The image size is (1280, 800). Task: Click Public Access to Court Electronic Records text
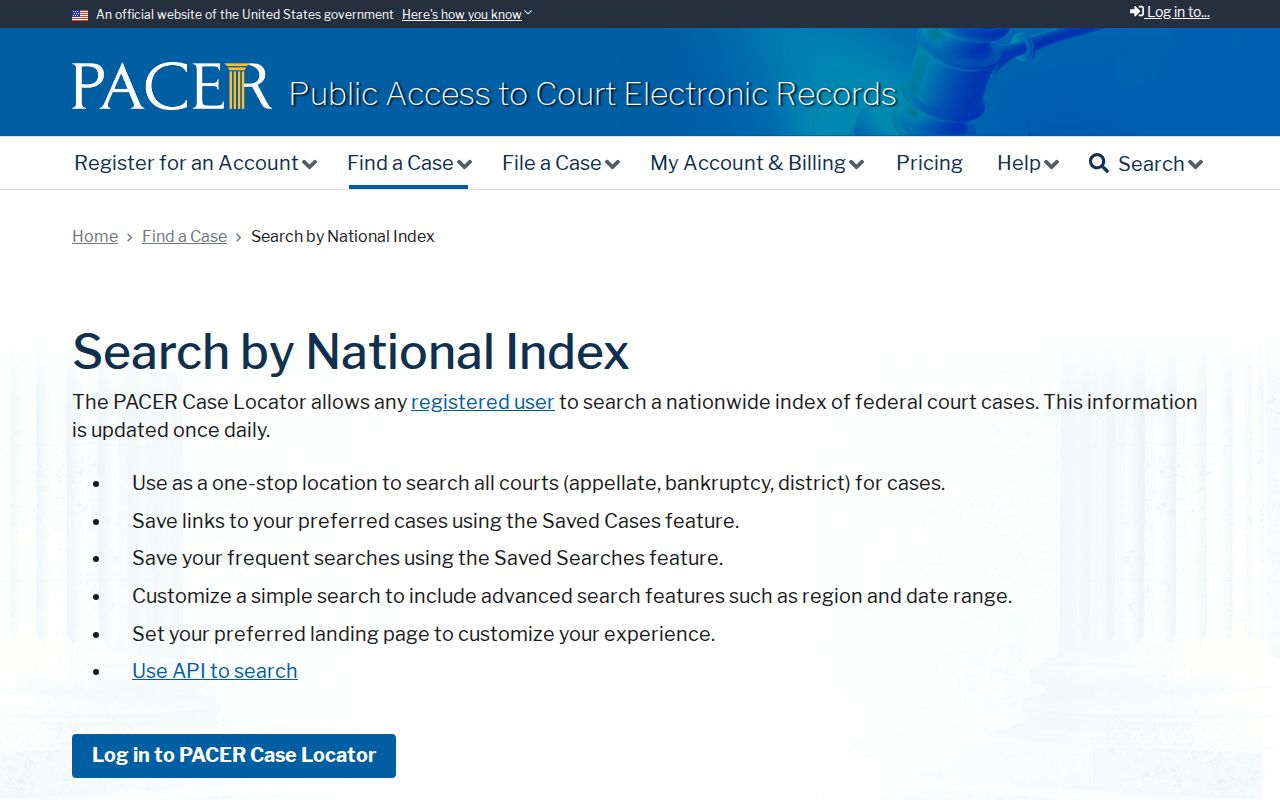click(593, 94)
